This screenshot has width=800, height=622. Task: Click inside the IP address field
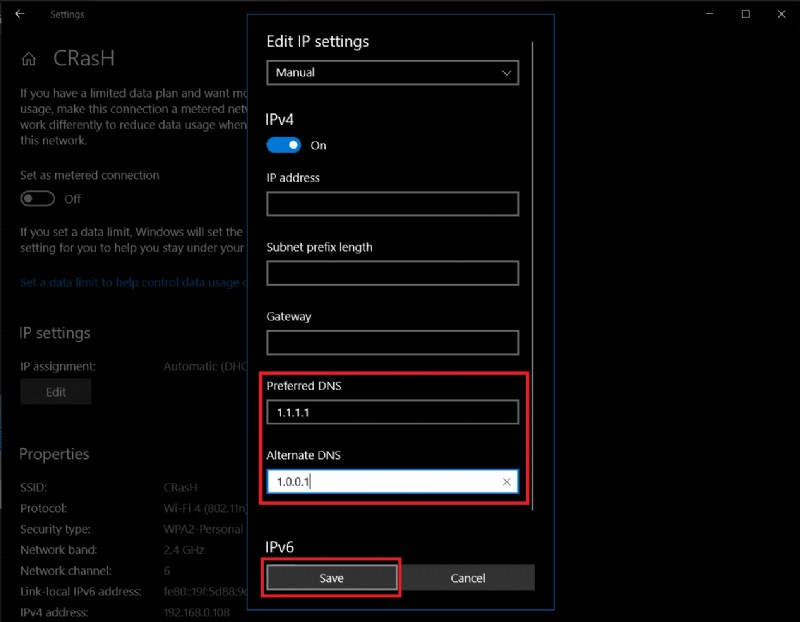click(x=392, y=204)
